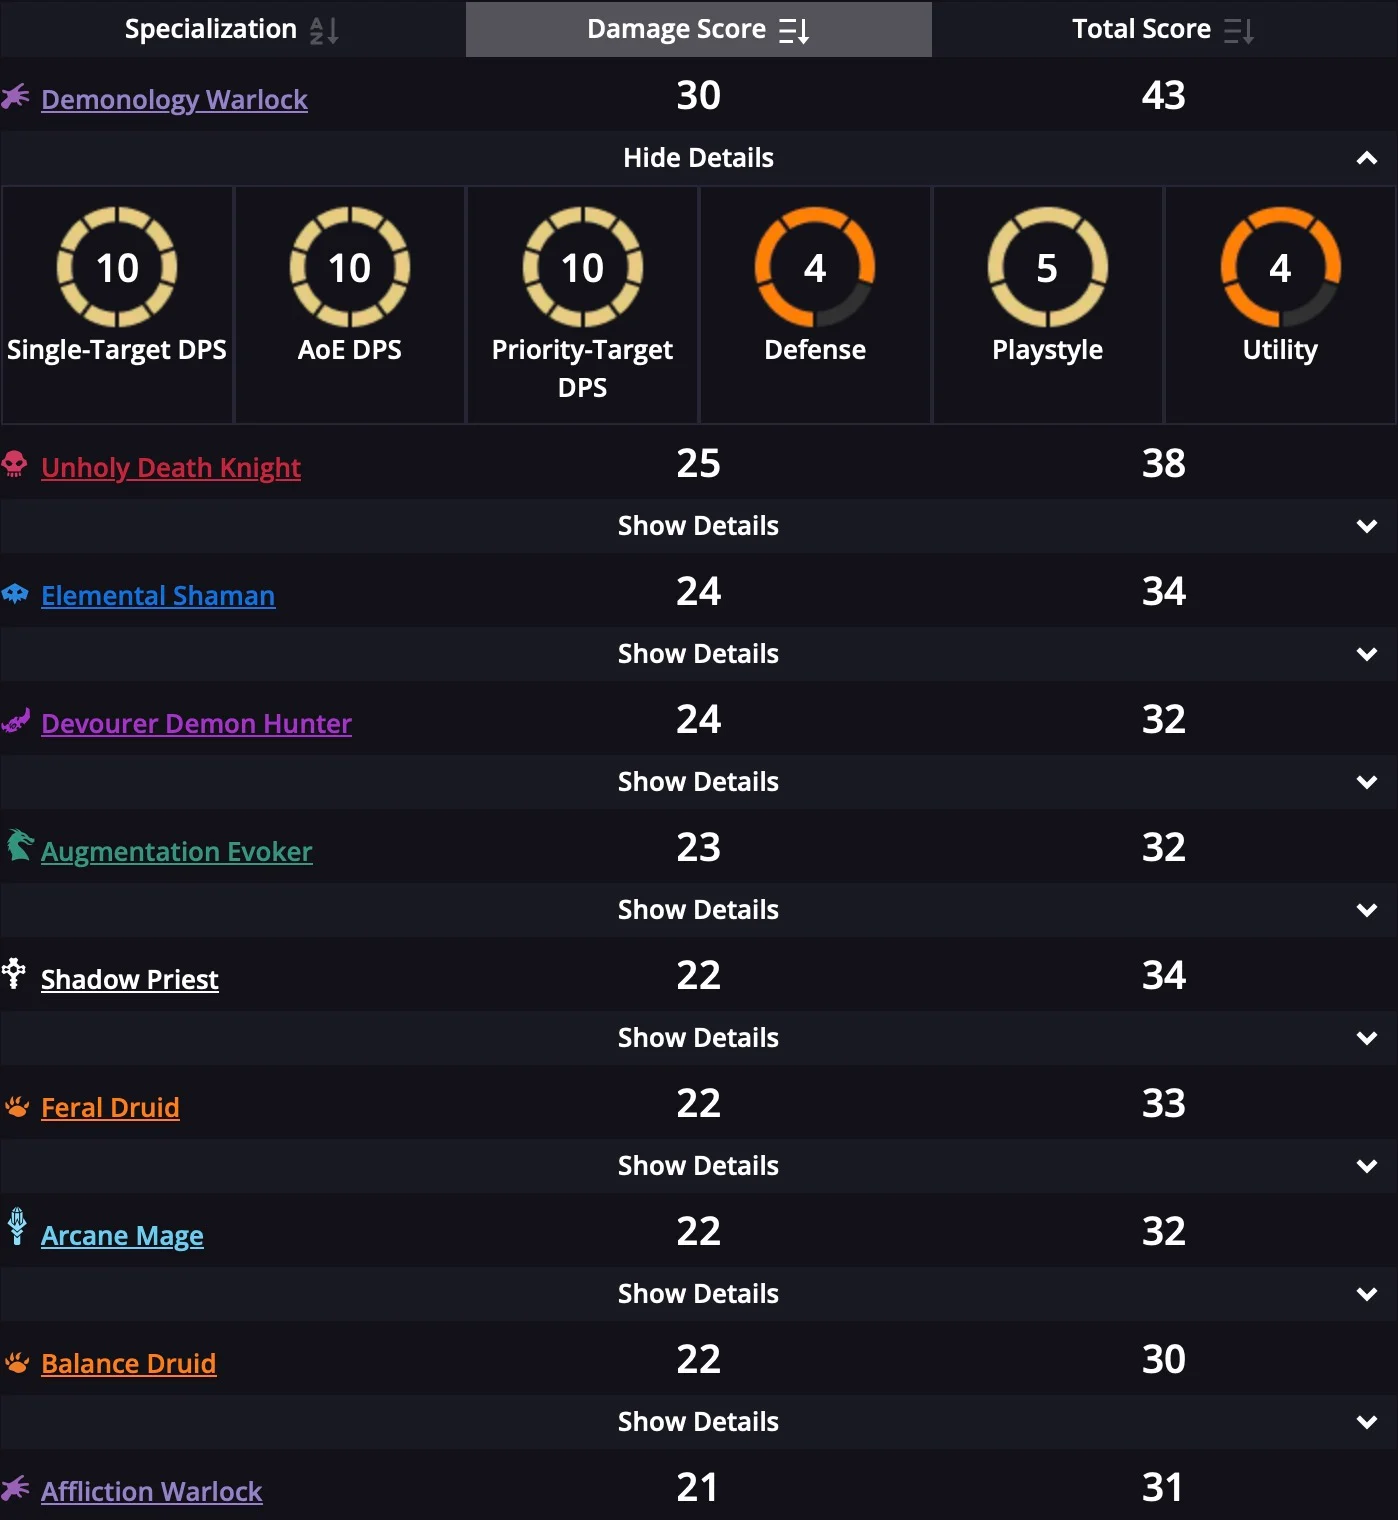Collapse Demonology Warlock details chevron
The height and width of the screenshot is (1520, 1398).
pyautogui.click(x=1366, y=158)
